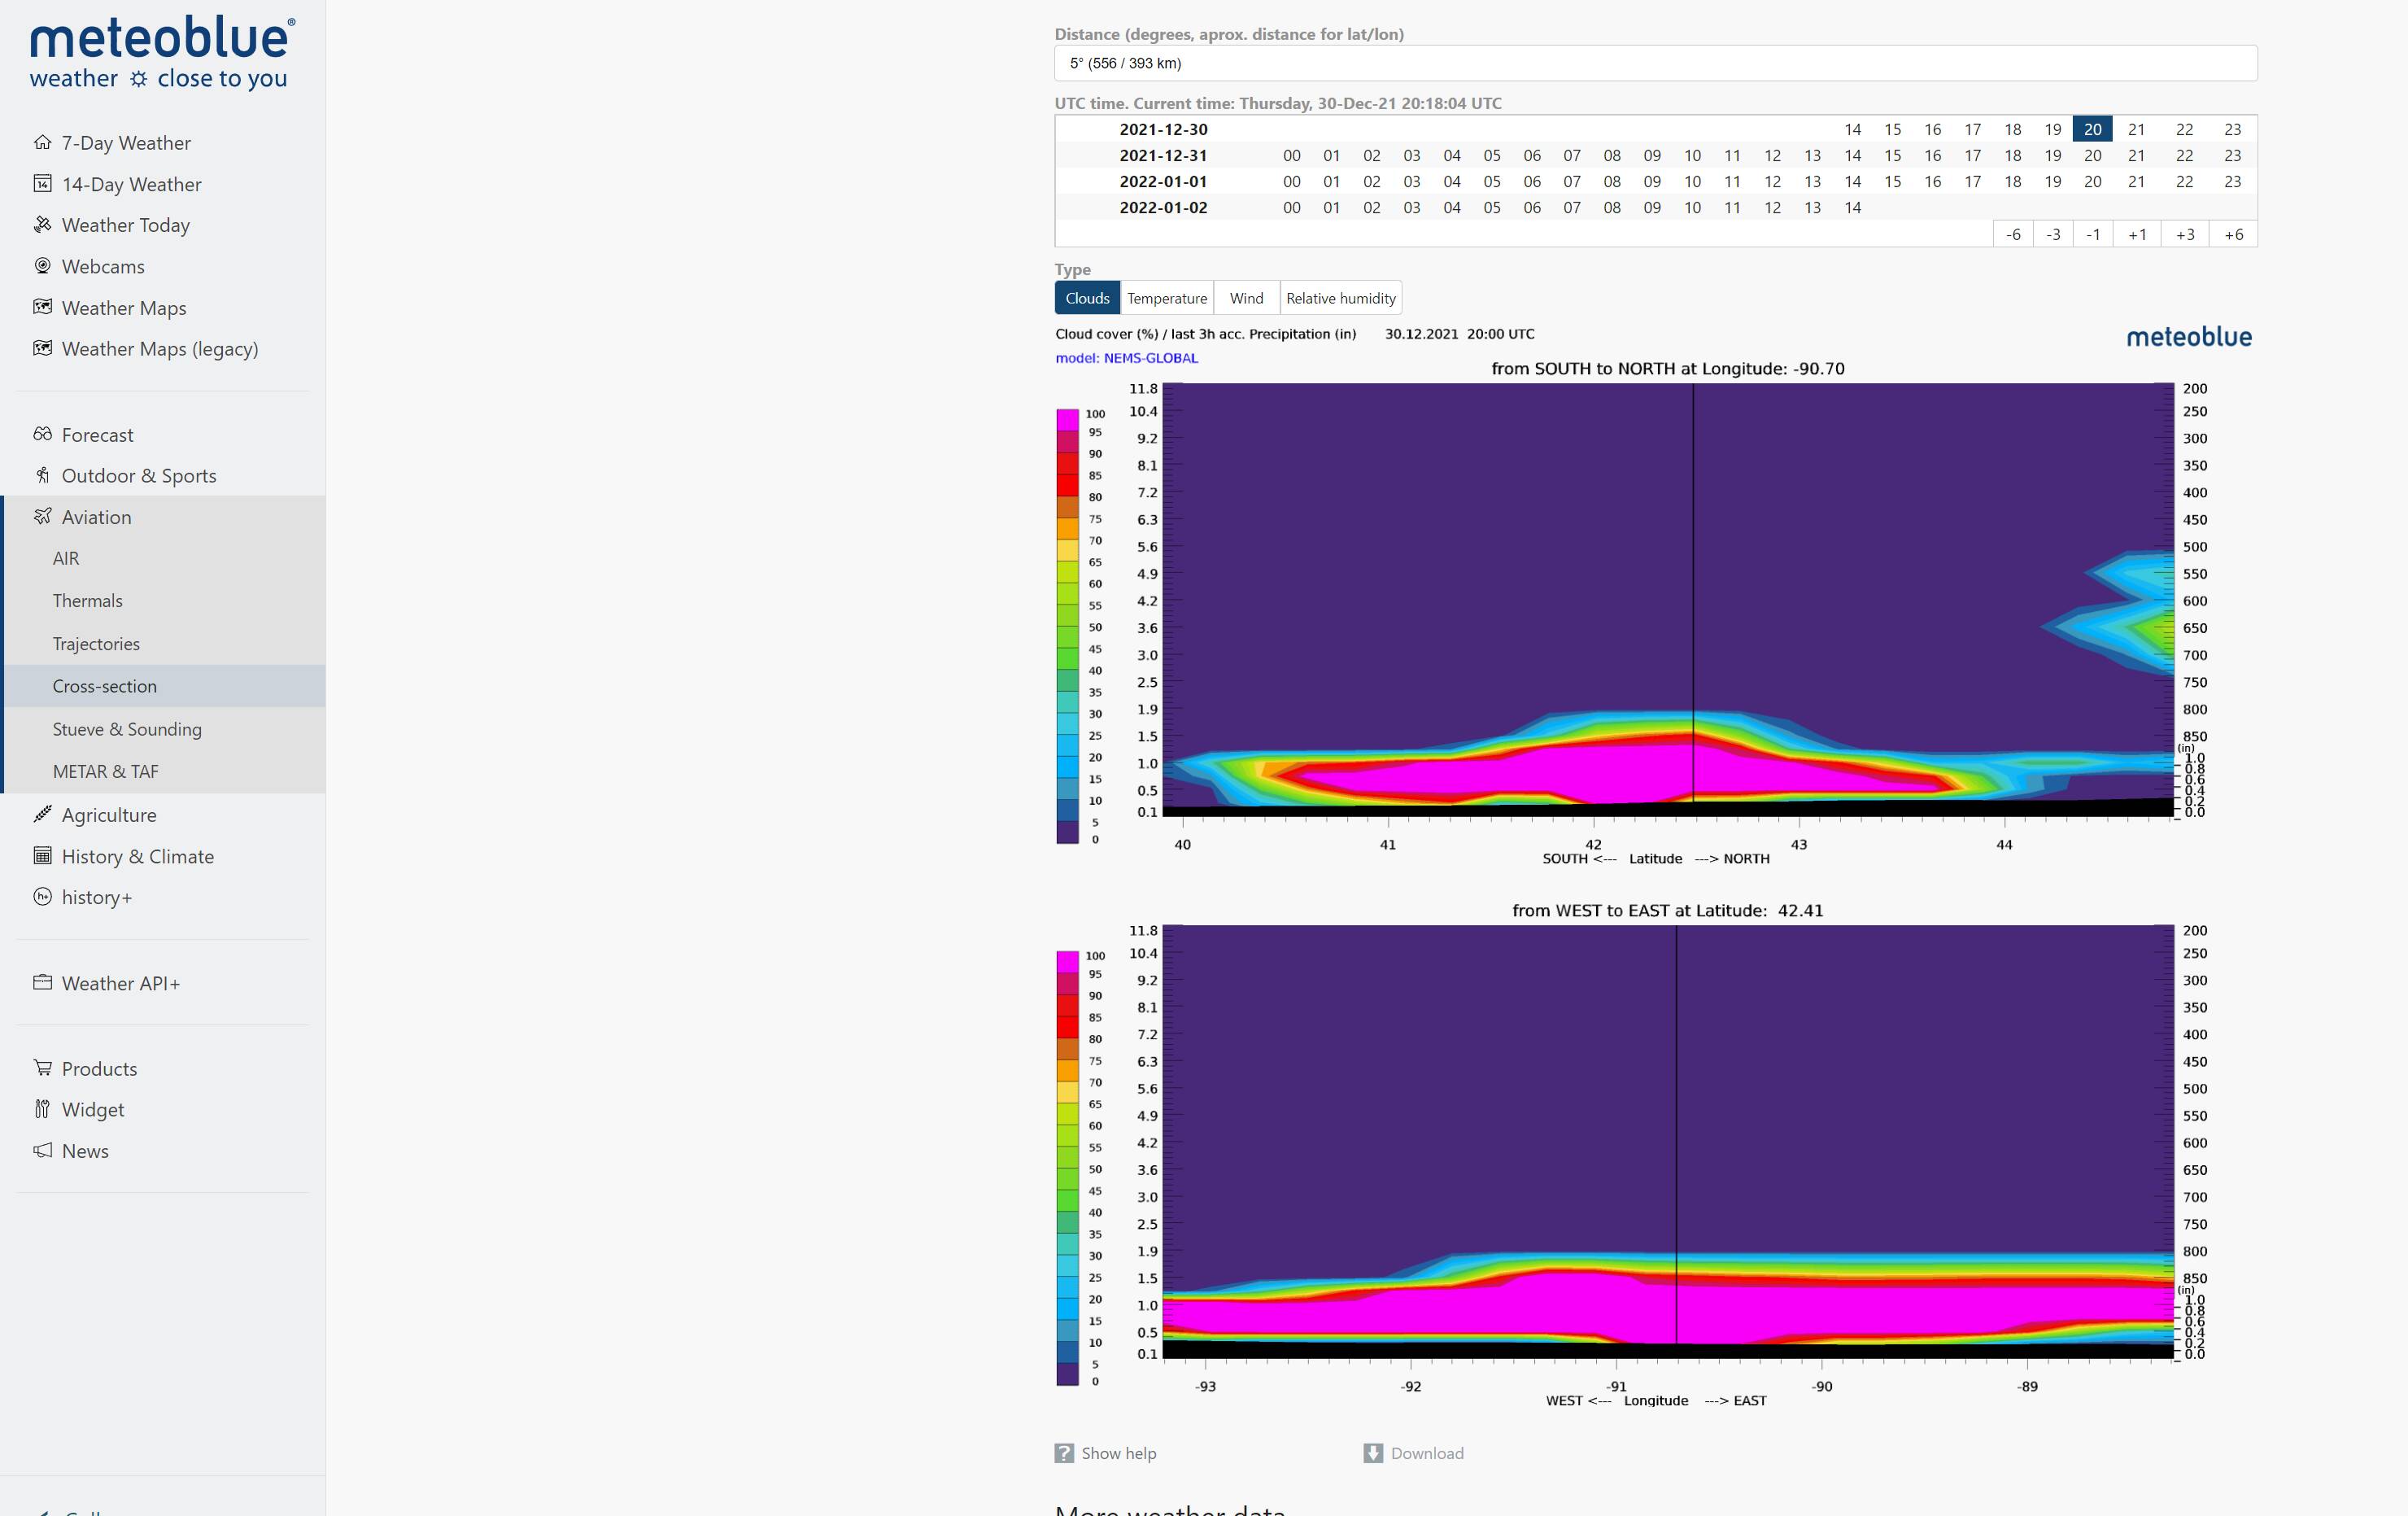Screen dimensions: 2408x1516
Task: Select hour 21 on 2021-12-30
Action: [2136, 129]
